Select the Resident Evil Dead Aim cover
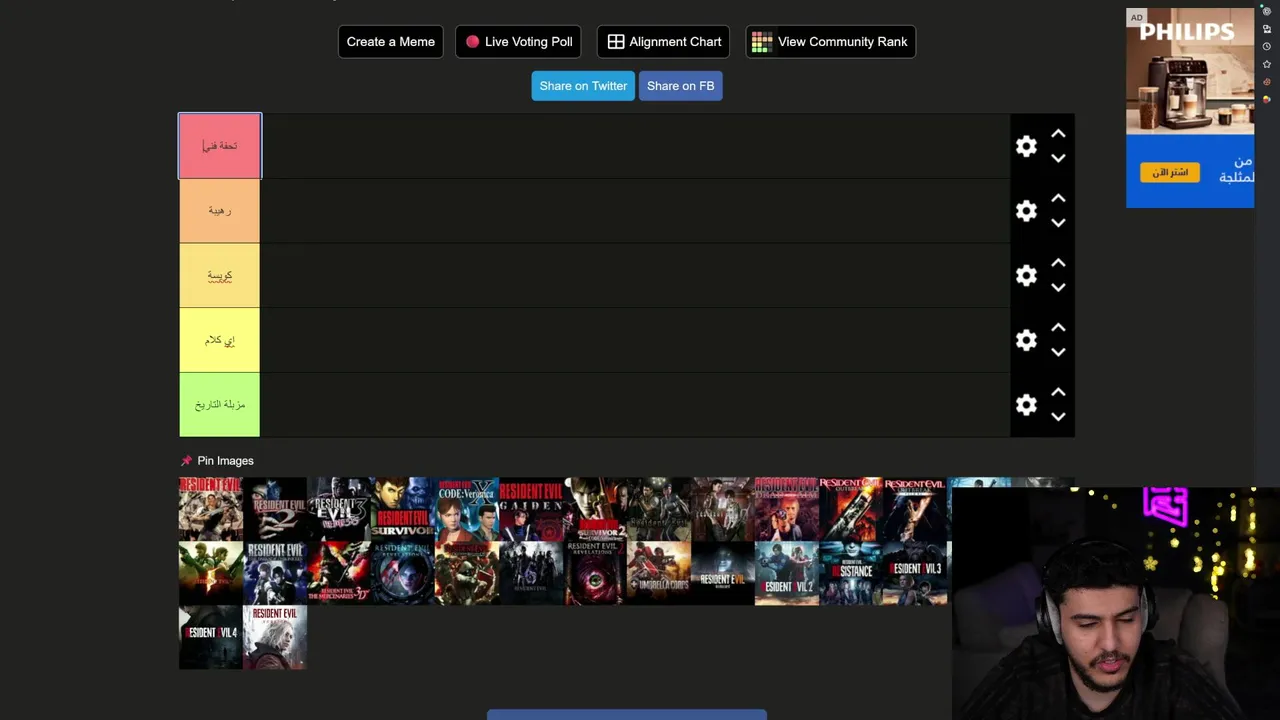 787,509
